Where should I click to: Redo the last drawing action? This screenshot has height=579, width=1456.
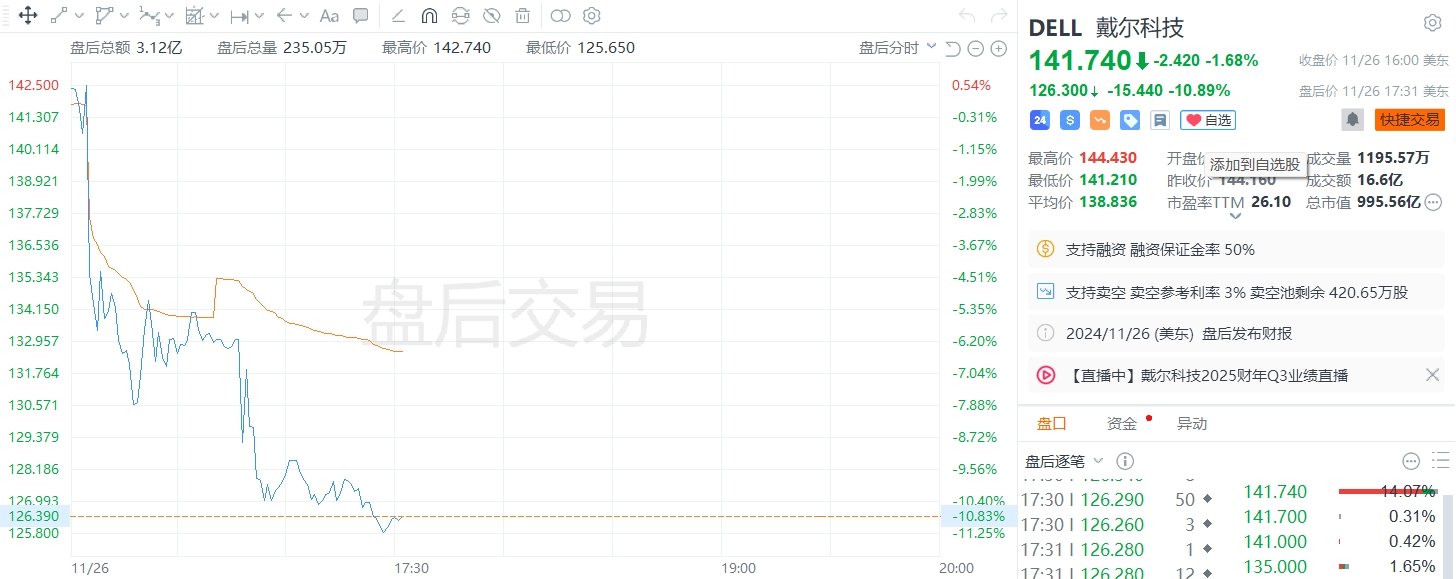point(998,16)
